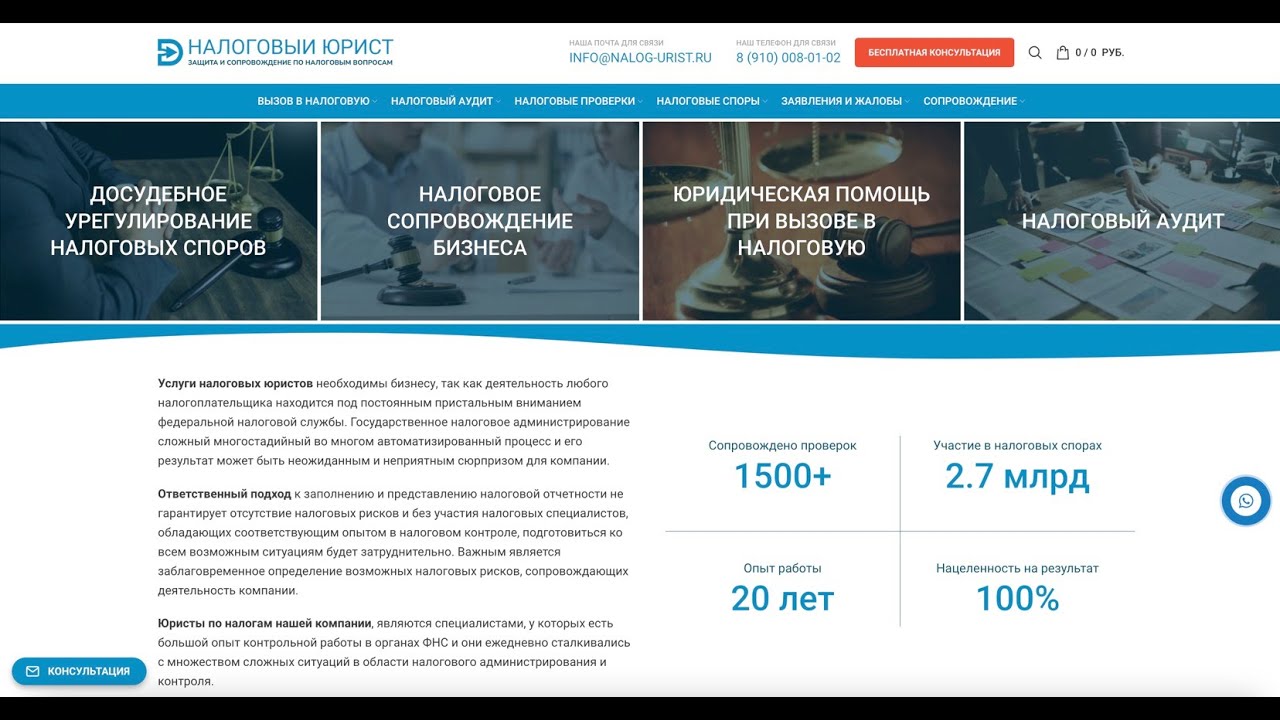Click bold text Ответственный подход
Screen dimensions: 1280x720
[224, 494]
